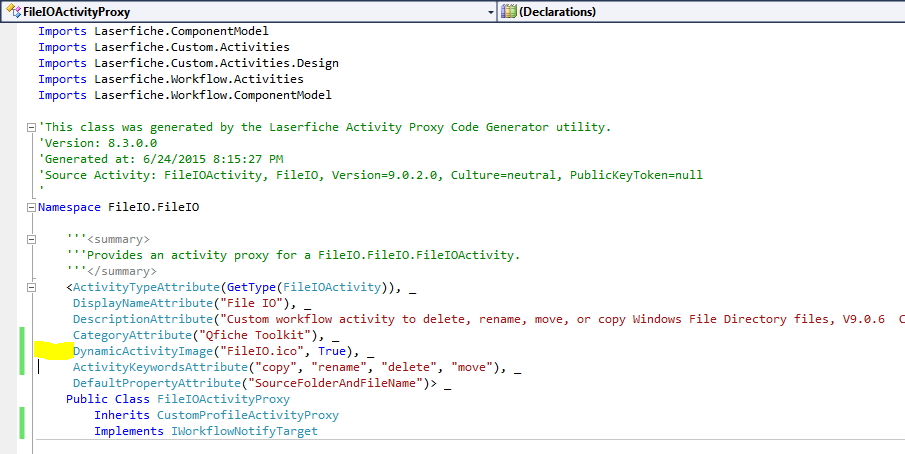Click the "move" keyword string

coord(472,367)
